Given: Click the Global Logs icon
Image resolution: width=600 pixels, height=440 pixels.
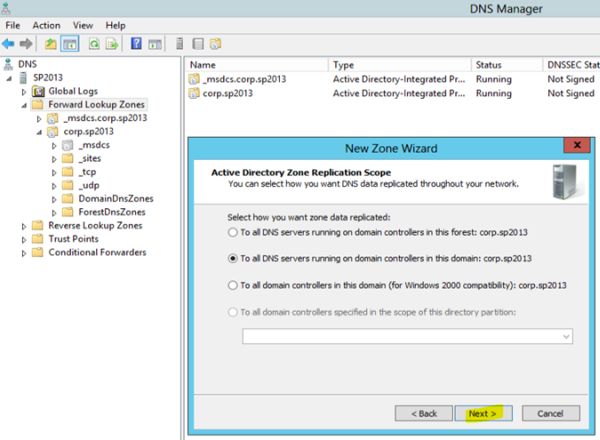Looking at the screenshot, I should (38, 91).
